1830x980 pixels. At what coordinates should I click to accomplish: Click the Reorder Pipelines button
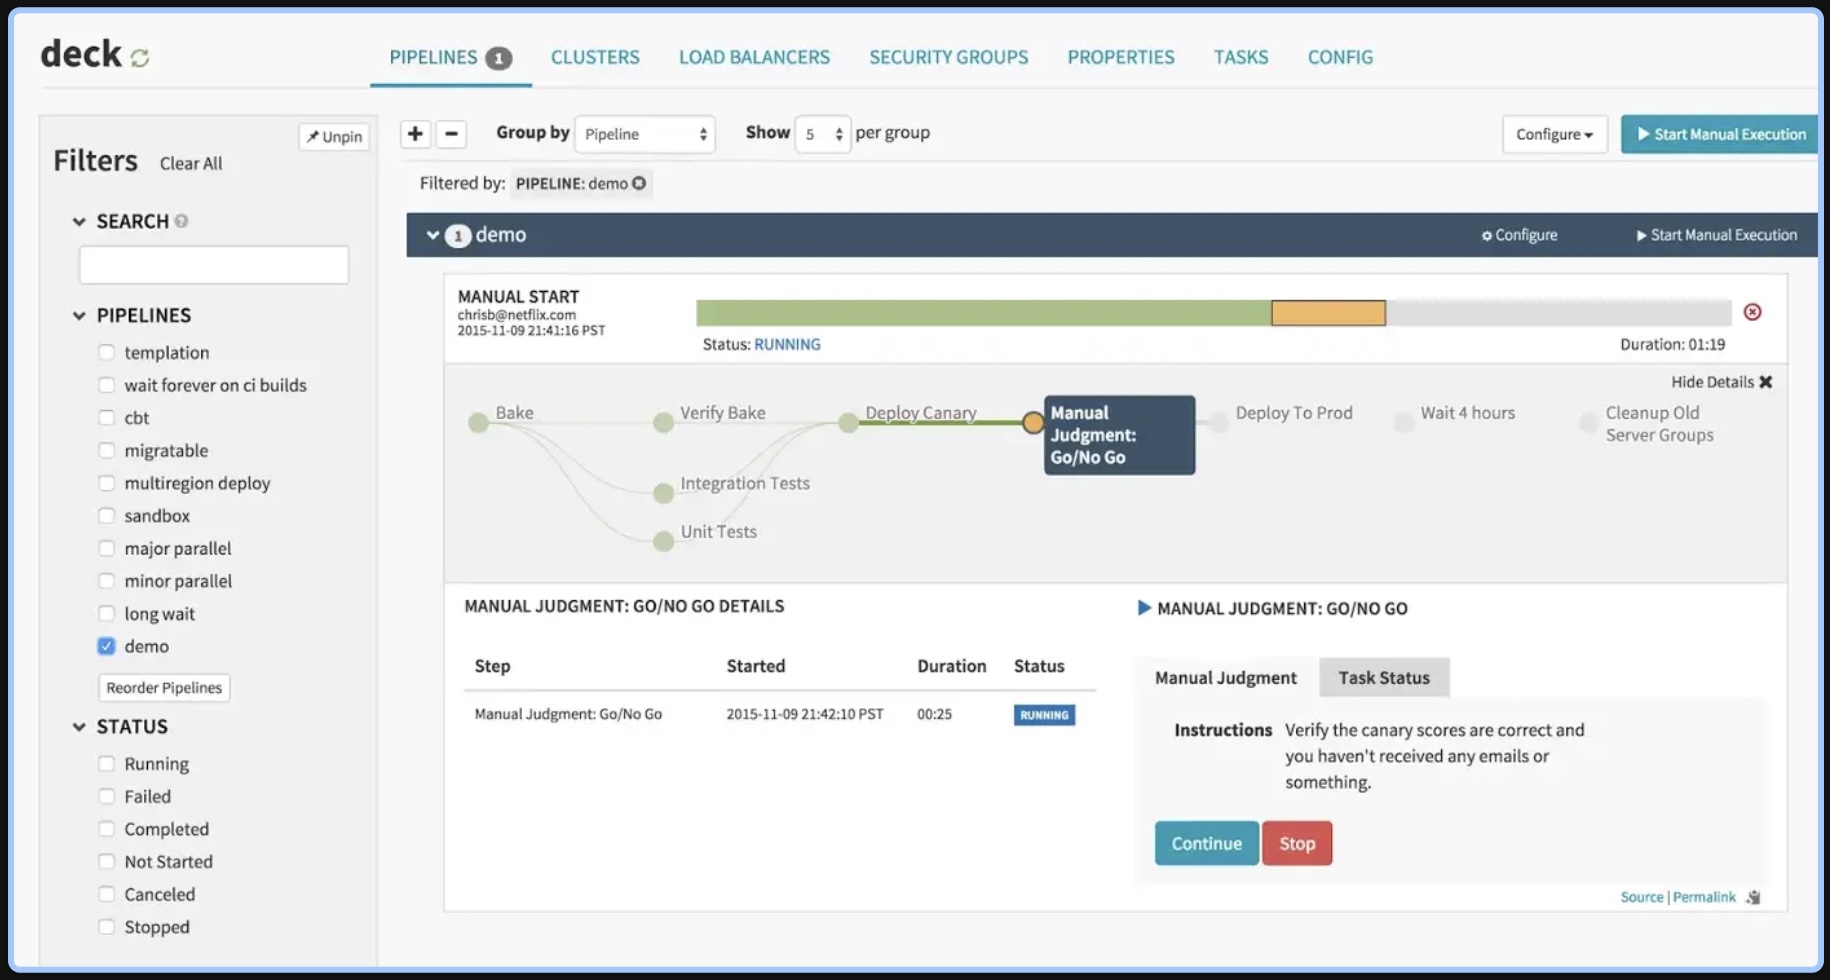pyautogui.click(x=164, y=688)
